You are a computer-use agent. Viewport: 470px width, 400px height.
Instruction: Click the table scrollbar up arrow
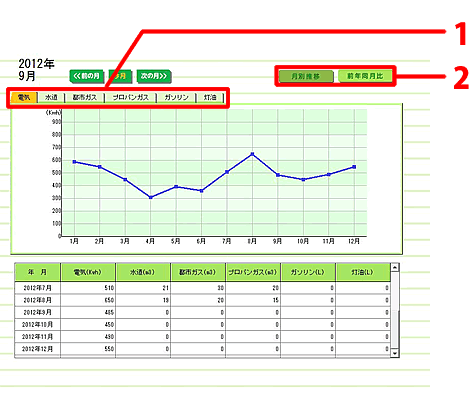[395, 267]
